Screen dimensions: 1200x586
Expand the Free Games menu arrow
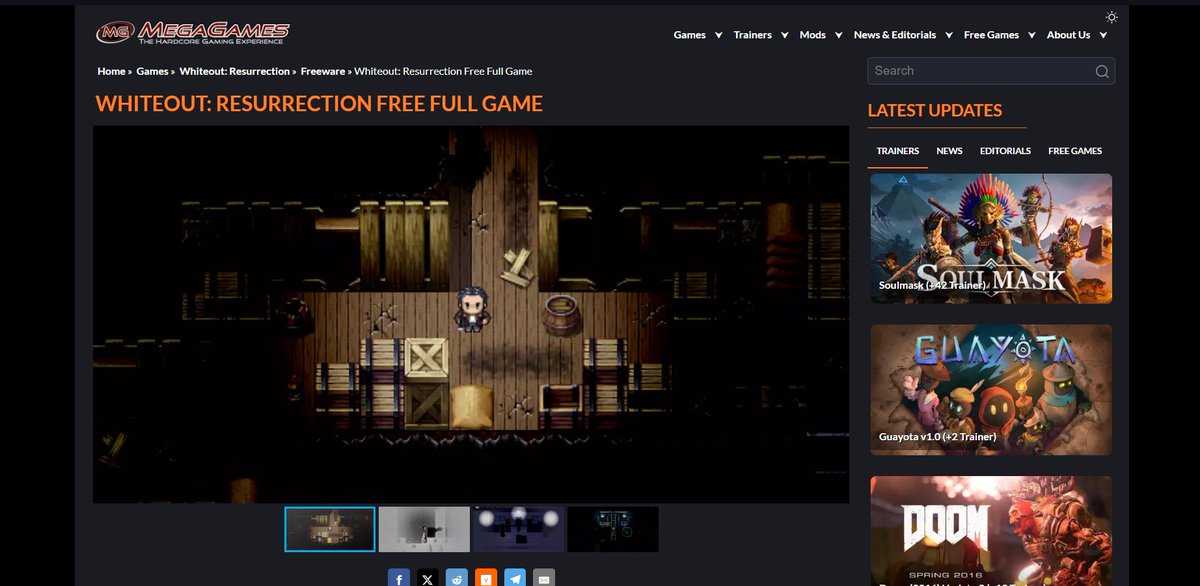click(1031, 35)
